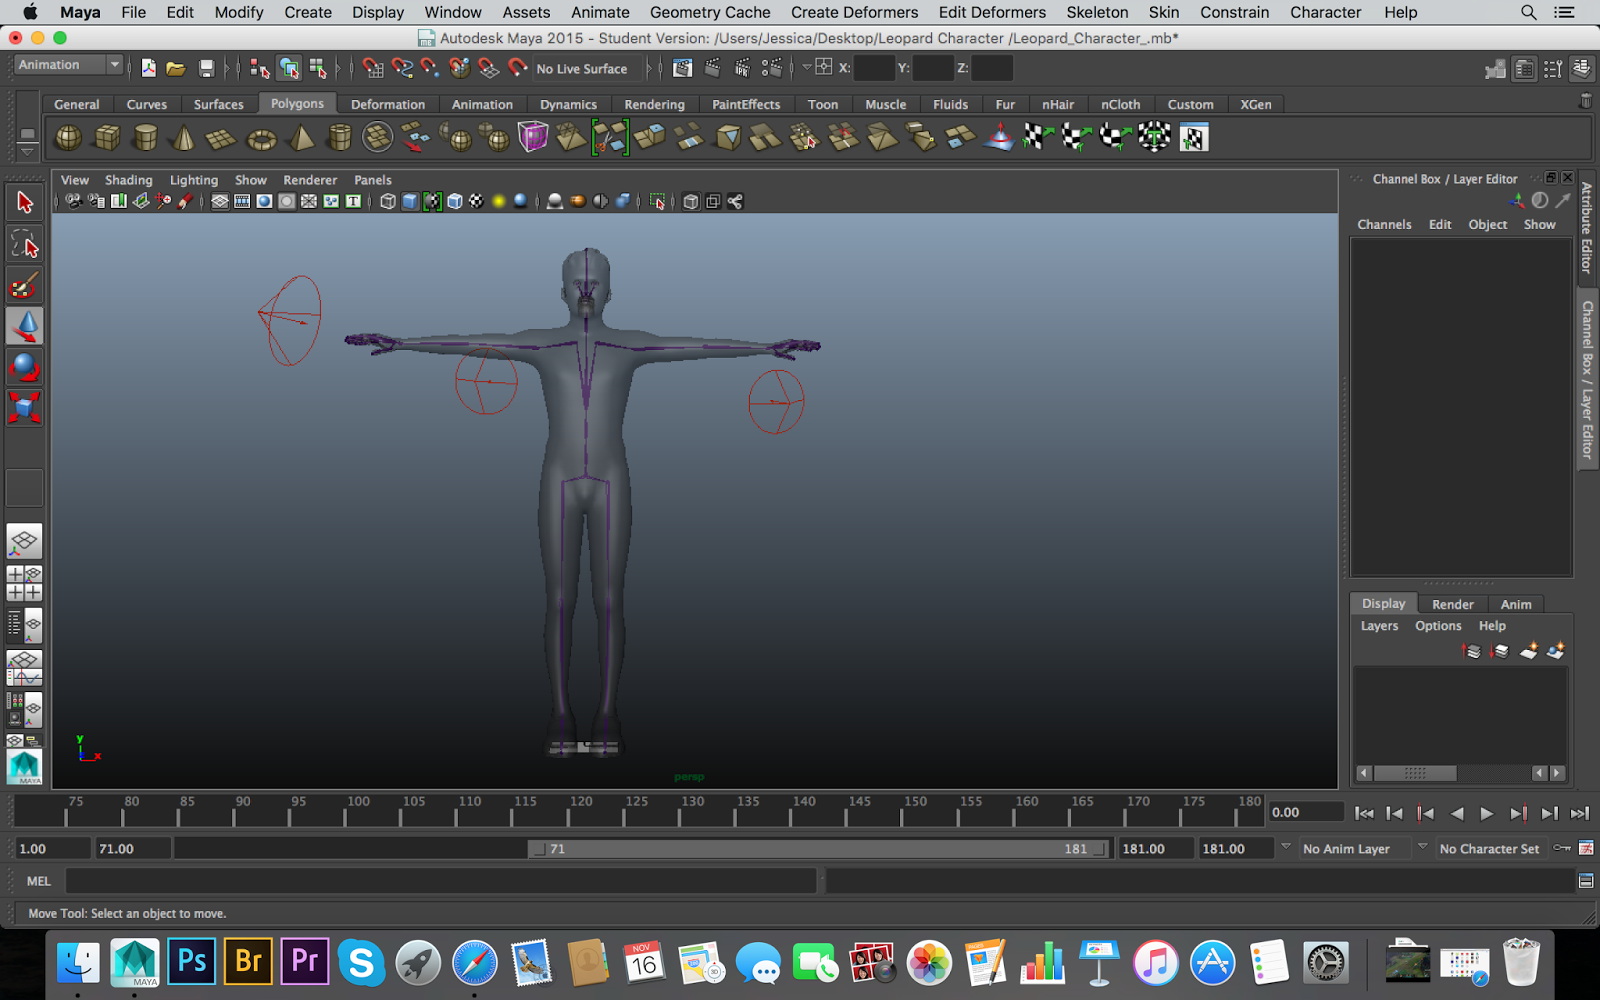
Task: Click the save scene icon
Action: (x=206, y=68)
